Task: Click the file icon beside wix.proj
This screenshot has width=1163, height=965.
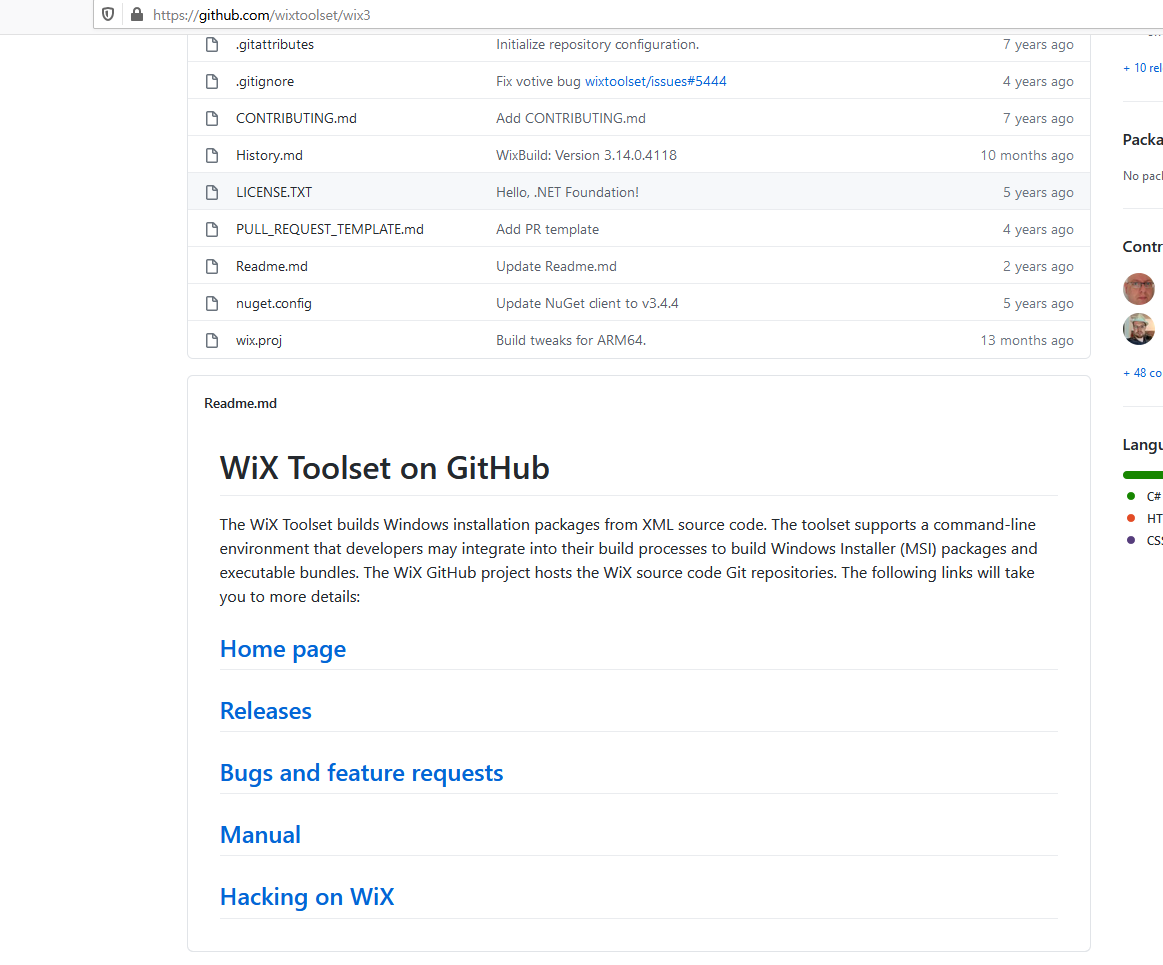Action: coord(212,341)
